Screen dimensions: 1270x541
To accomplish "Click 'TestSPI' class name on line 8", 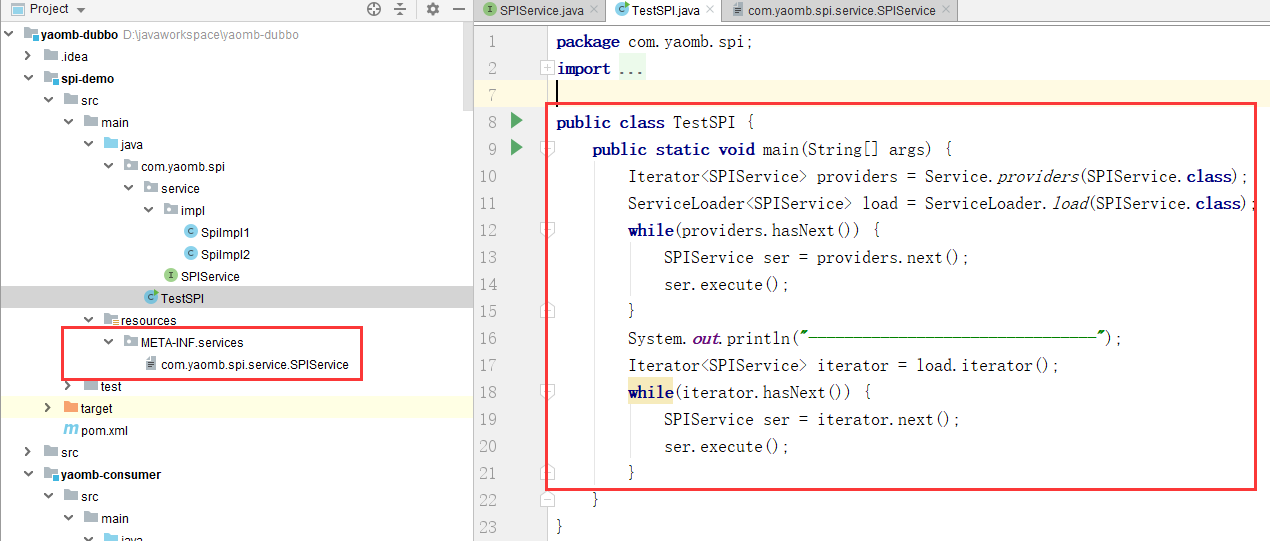I will 704,122.
